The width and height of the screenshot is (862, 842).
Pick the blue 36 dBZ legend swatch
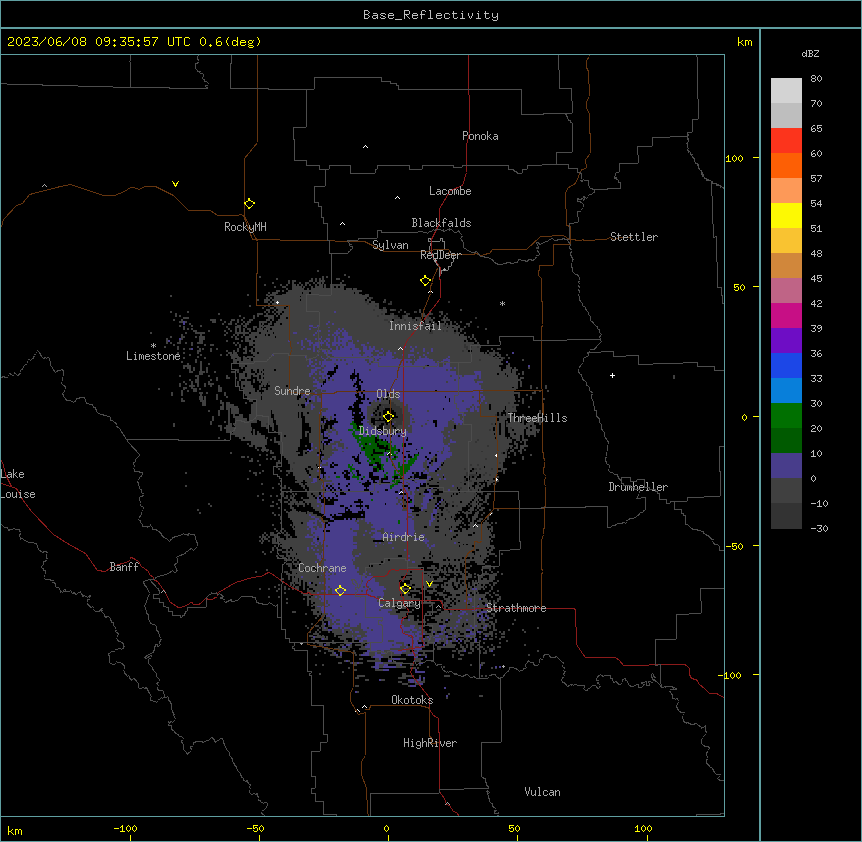click(x=786, y=365)
